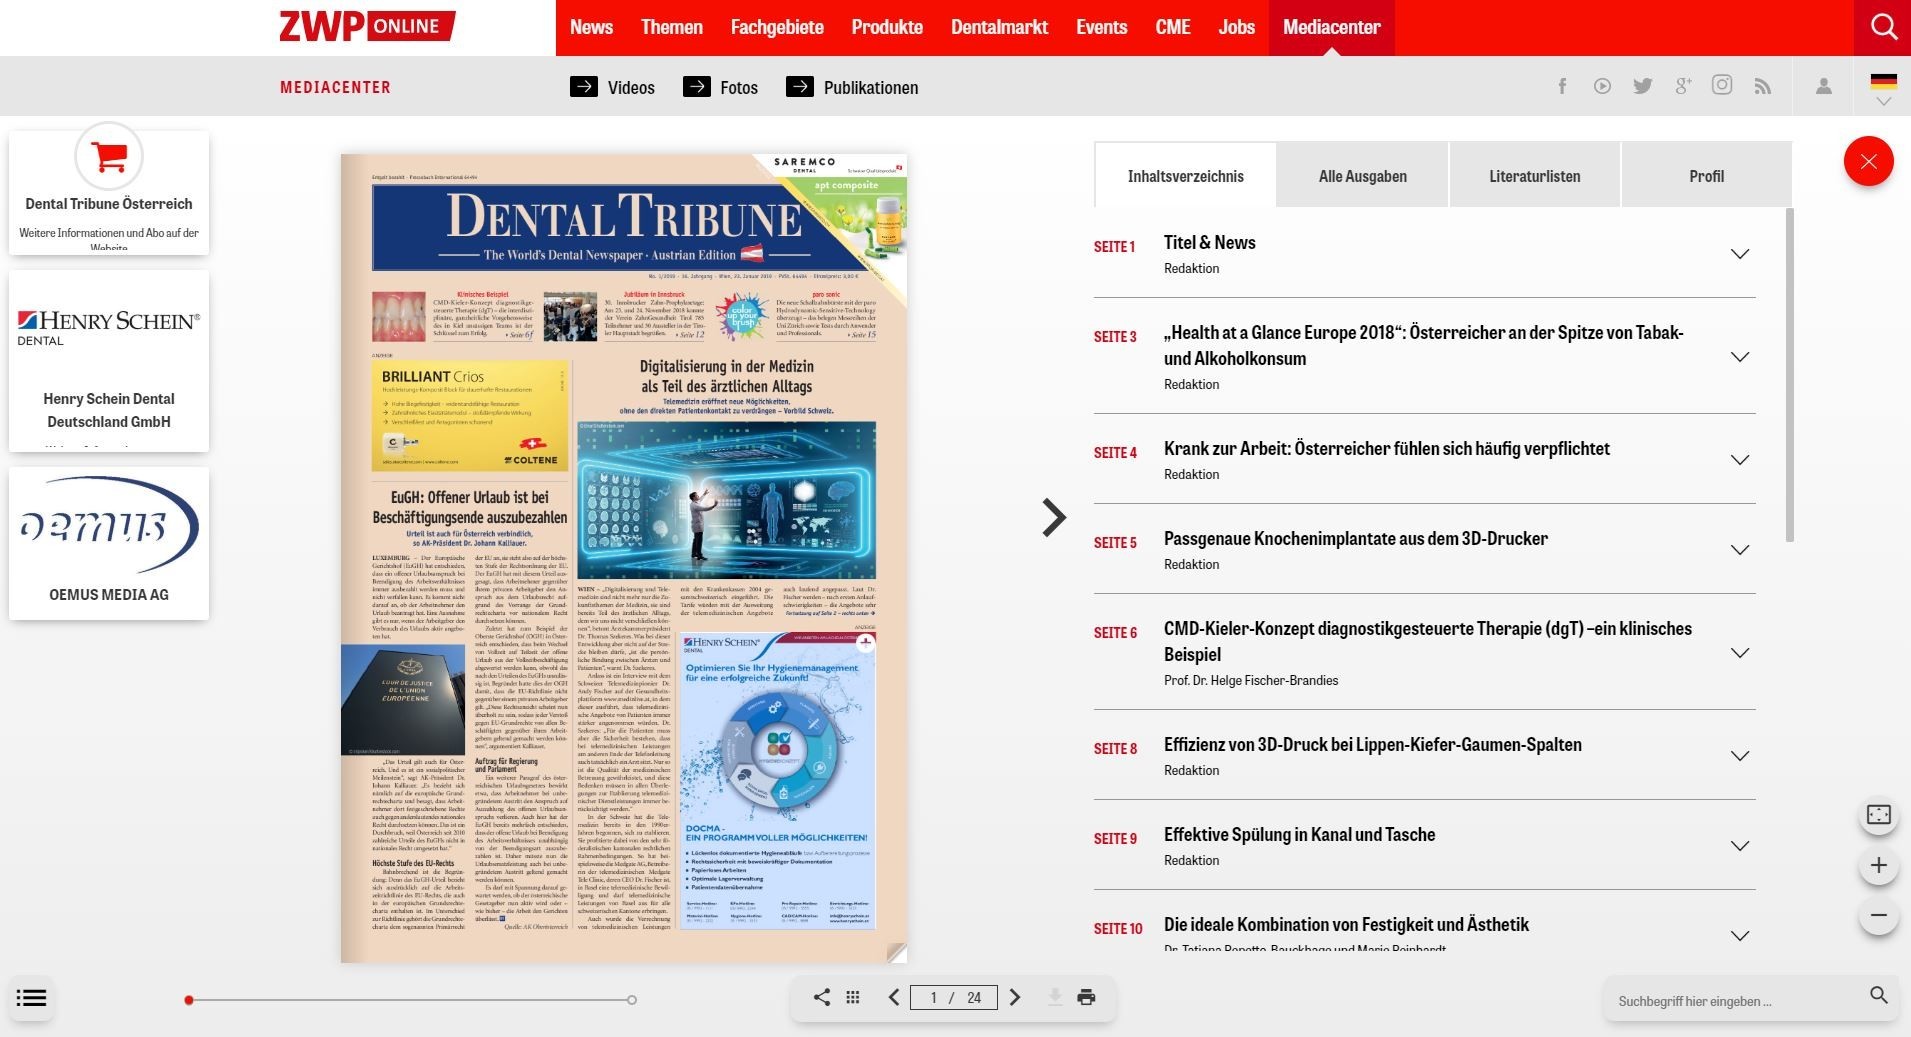Open the German flag language selector
Image resolution: width=1911 pixels, height=1037 pixels.
tap(1883, 83)
